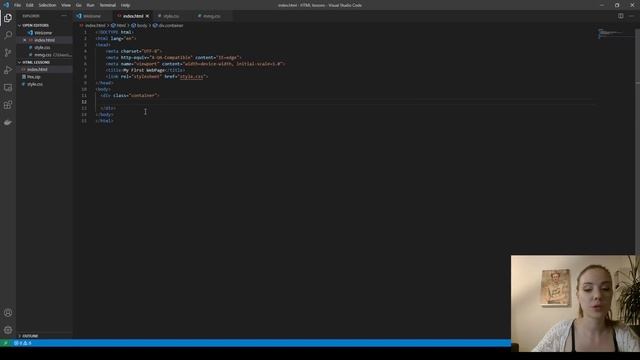640x360 pixels.
Task: Open the Run and Debug view
Action: click(x=8, y=70)
